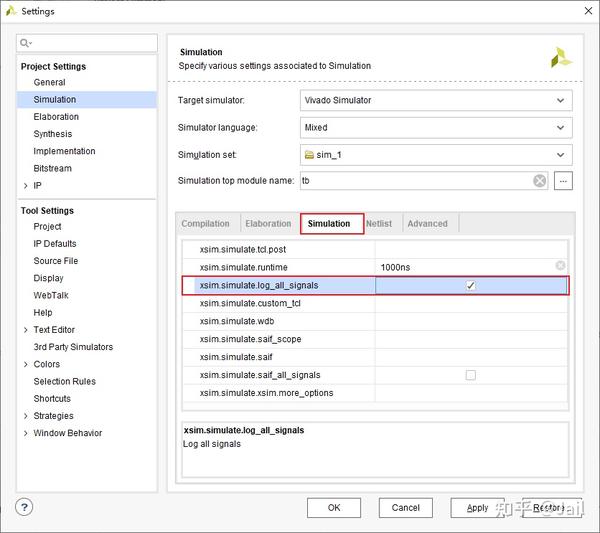The image size is (600, 533).
Task: Select the Text Editor tree item
Action: [x=54, y=330]
